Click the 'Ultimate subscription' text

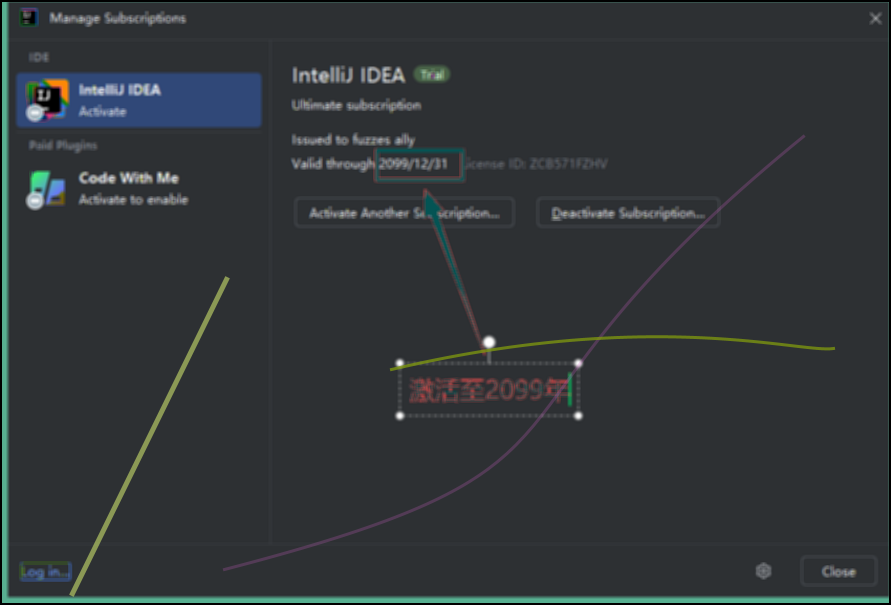pos(356,105)
